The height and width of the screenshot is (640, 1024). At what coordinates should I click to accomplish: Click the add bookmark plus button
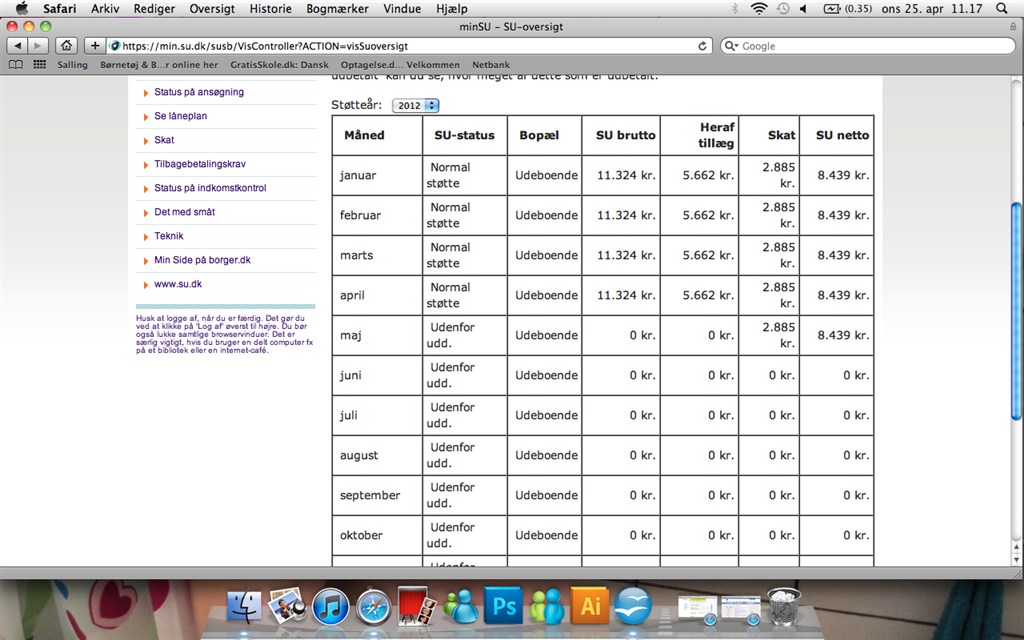[95, 46]
